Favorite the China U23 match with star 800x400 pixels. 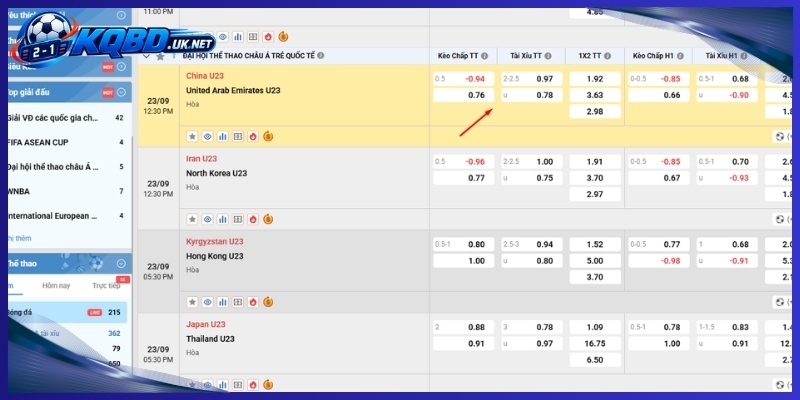point(192,136)
